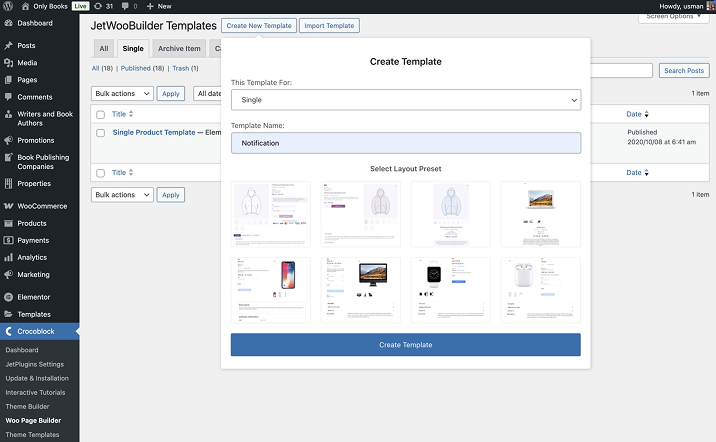Filter by Published (18) link
716x442 pixels.
point(142,68)
